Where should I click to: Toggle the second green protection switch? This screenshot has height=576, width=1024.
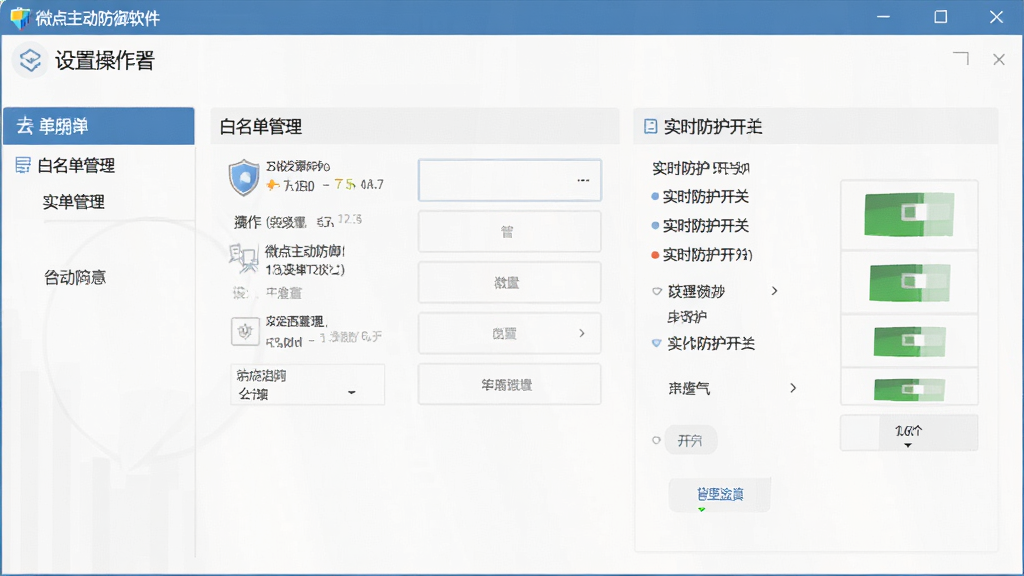coord(909,282)
